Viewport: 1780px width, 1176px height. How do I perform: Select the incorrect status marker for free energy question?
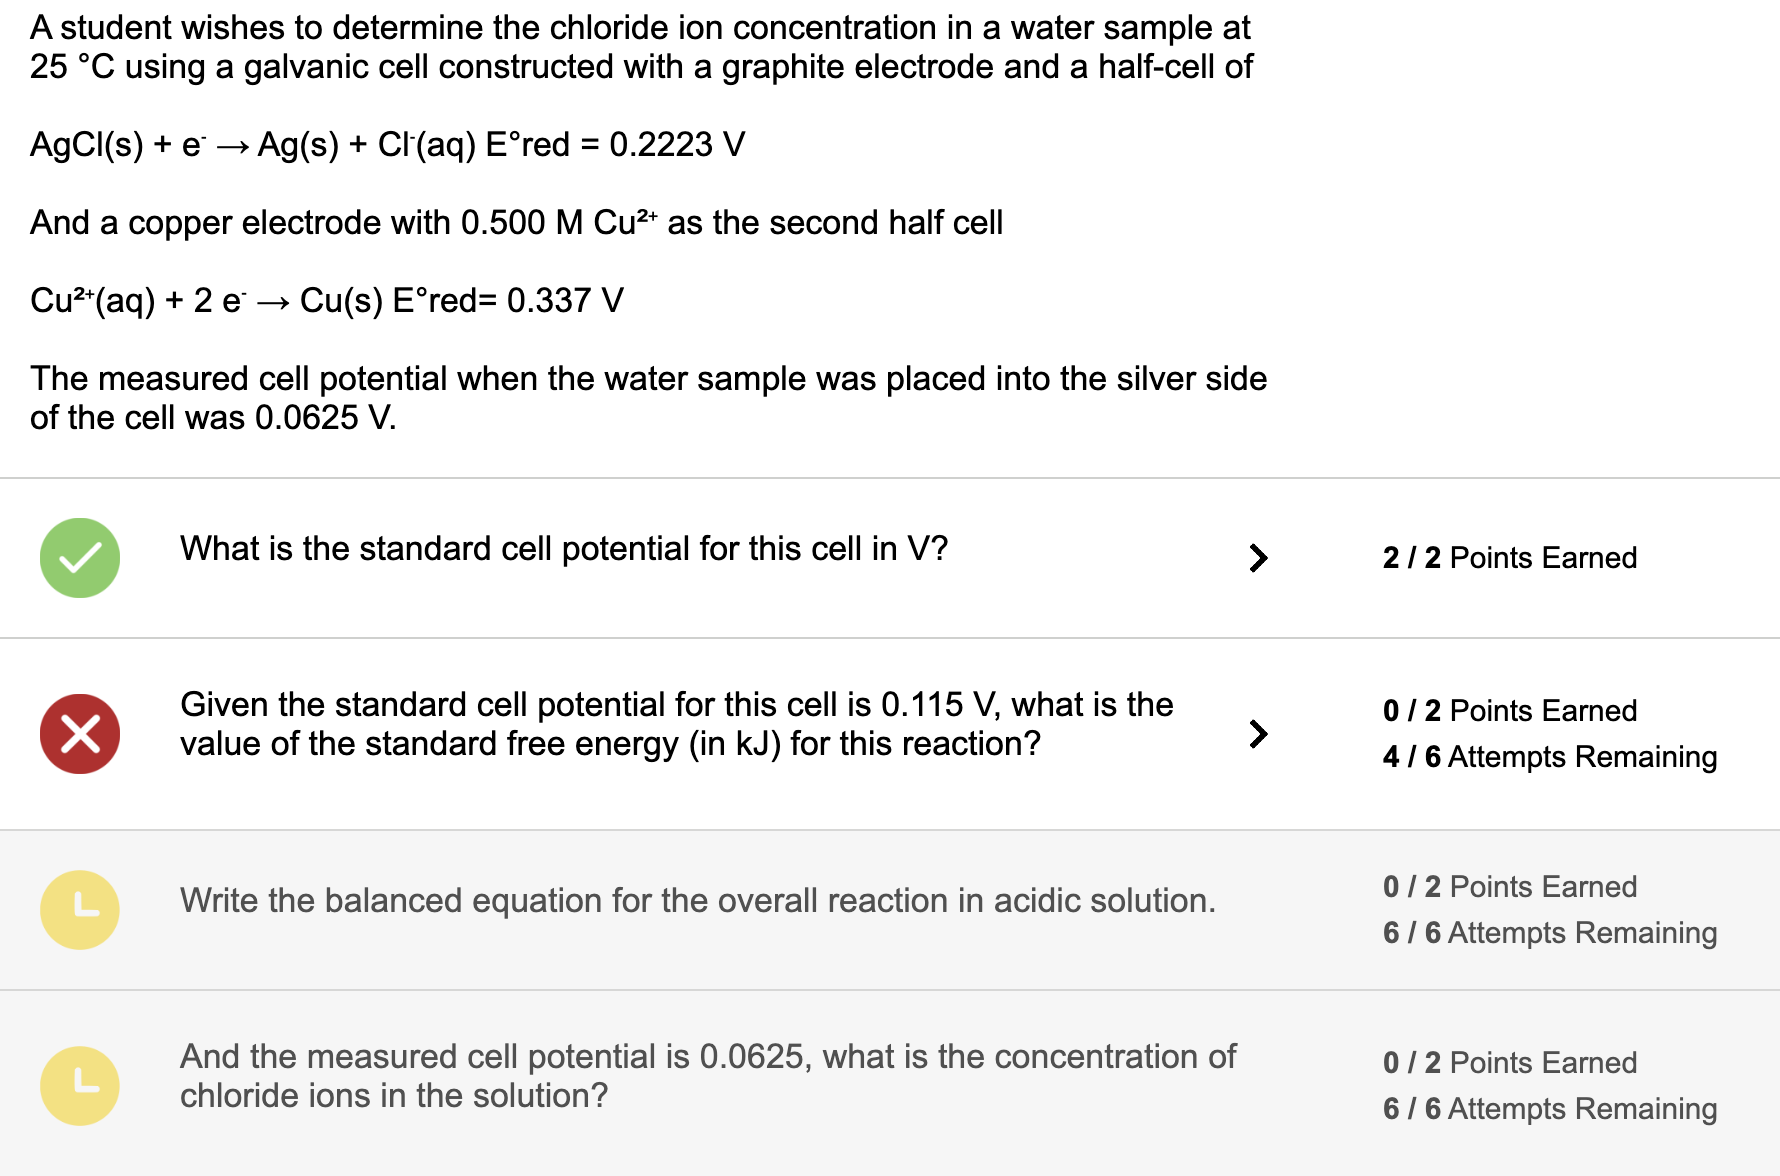tap(79, 733)
